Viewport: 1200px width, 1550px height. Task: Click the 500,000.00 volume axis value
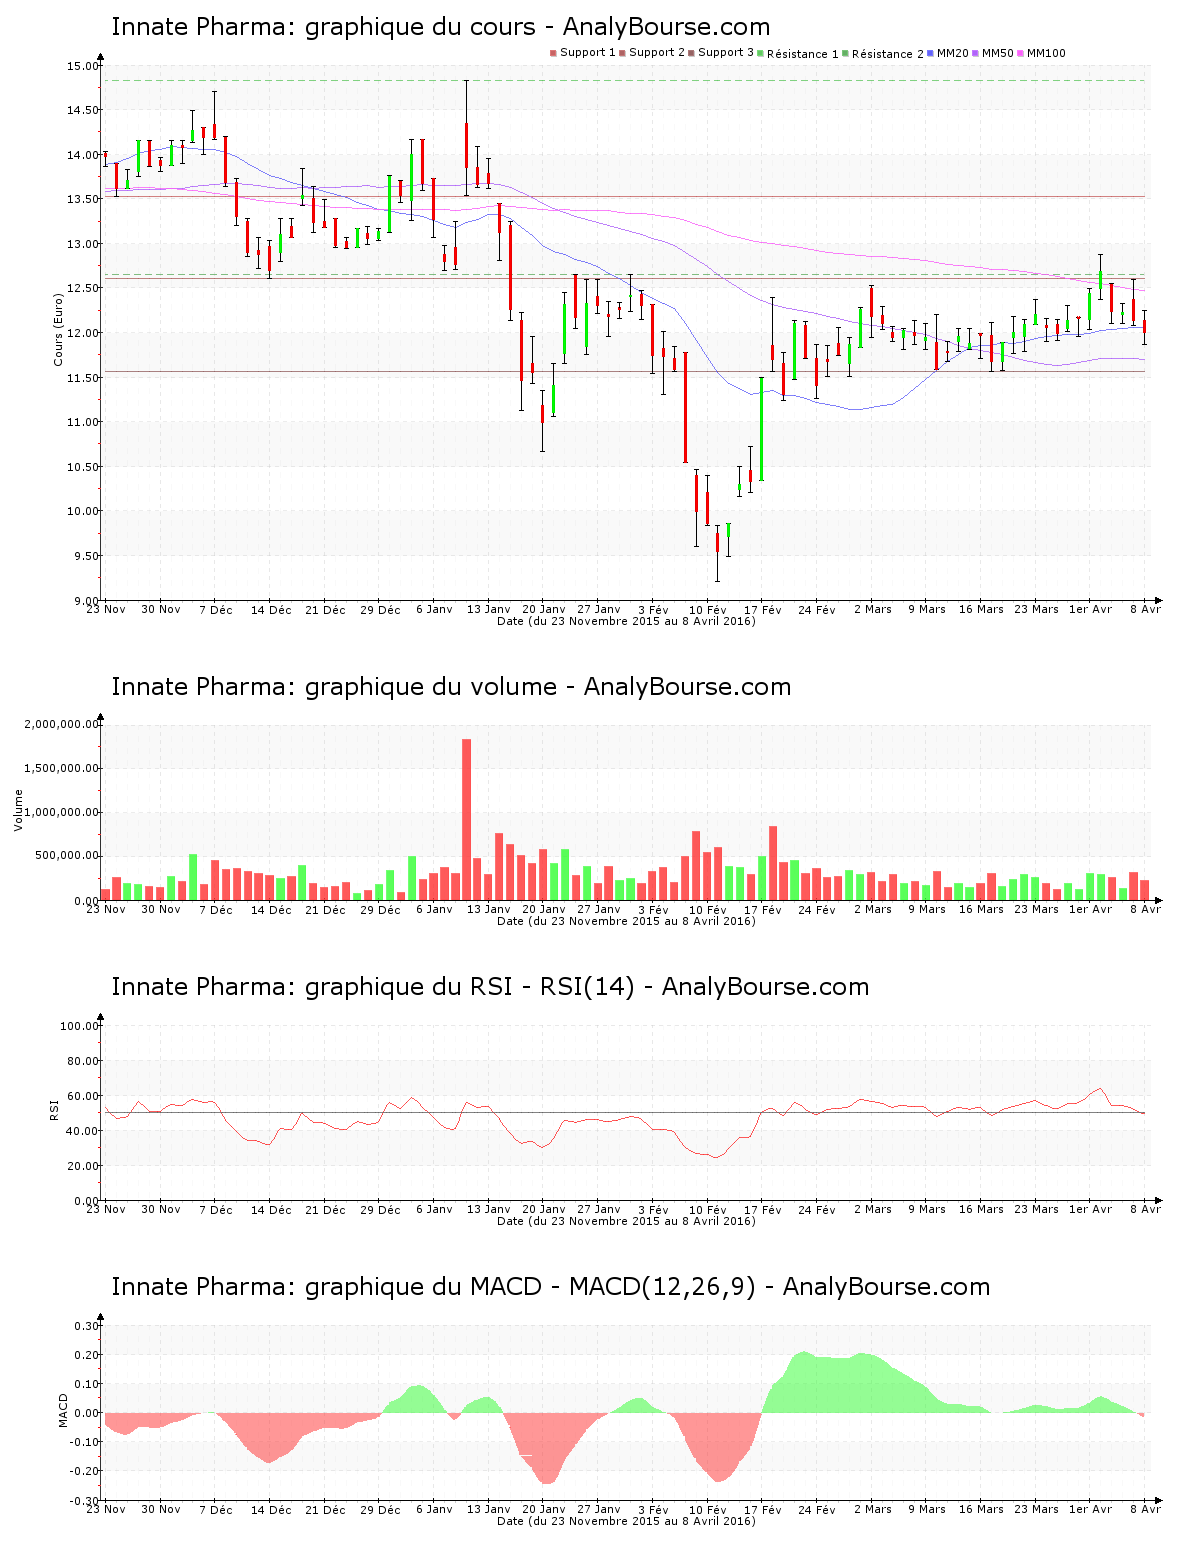pos(67,856)
